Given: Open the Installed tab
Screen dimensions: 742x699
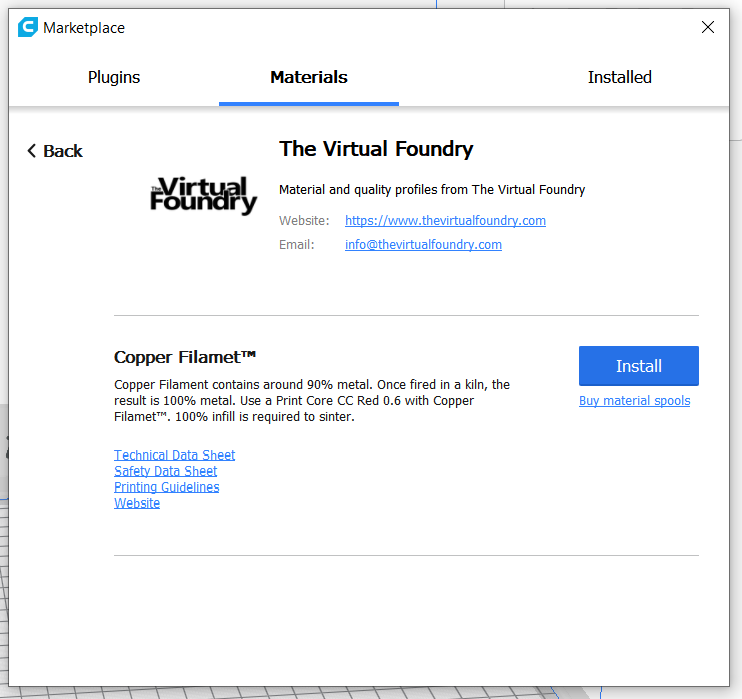Looking at the screenshot, I should [619, 77].
